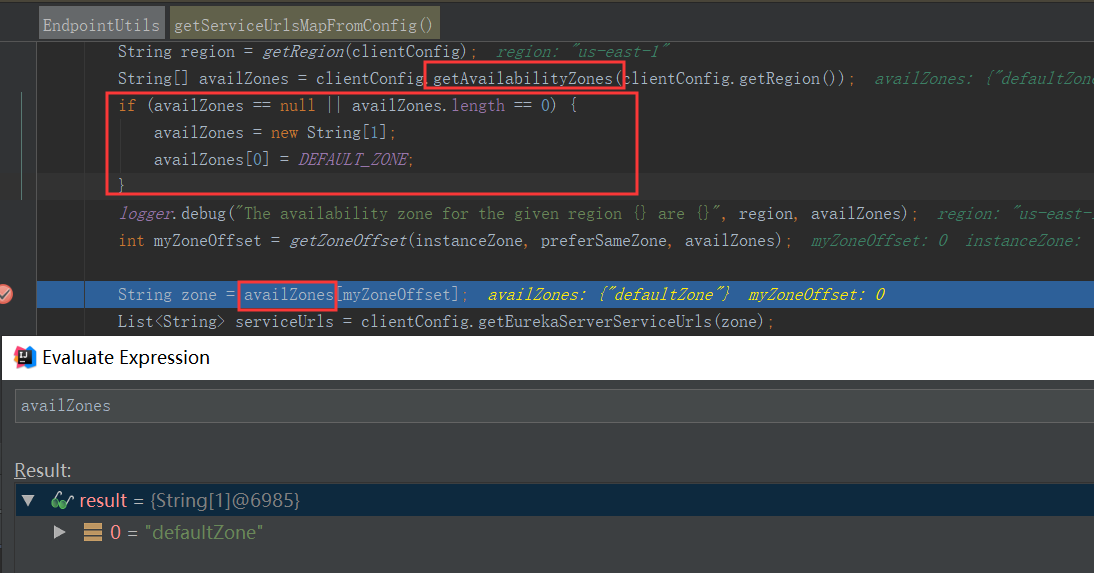The image size is (1094, 573).
Task: Select the getServiceUrlsMapFromConfig() breadcrumb
Action: click(x=304, y=25)
